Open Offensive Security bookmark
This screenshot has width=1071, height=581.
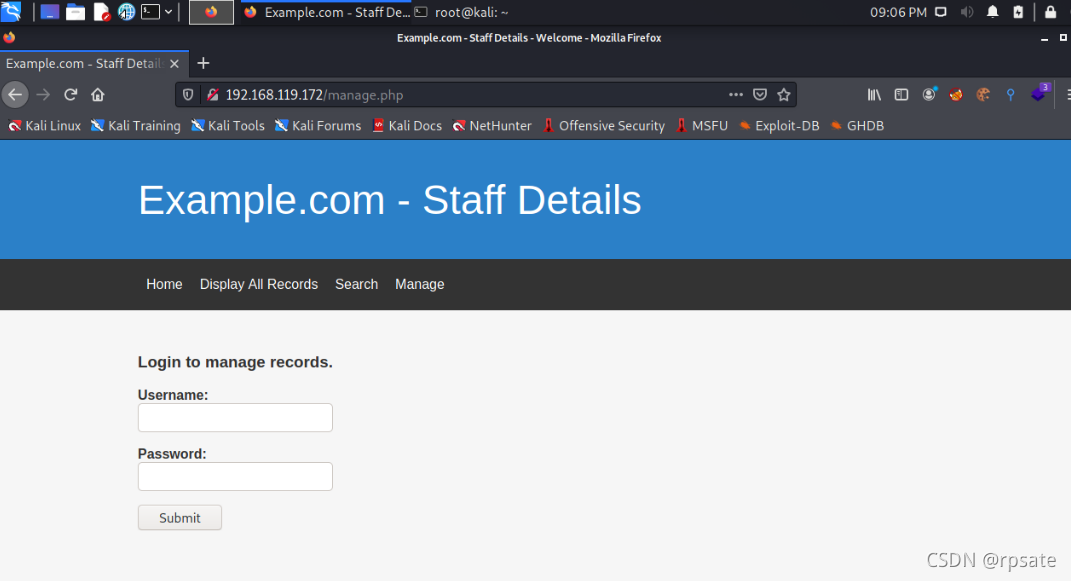click(604, 126)
